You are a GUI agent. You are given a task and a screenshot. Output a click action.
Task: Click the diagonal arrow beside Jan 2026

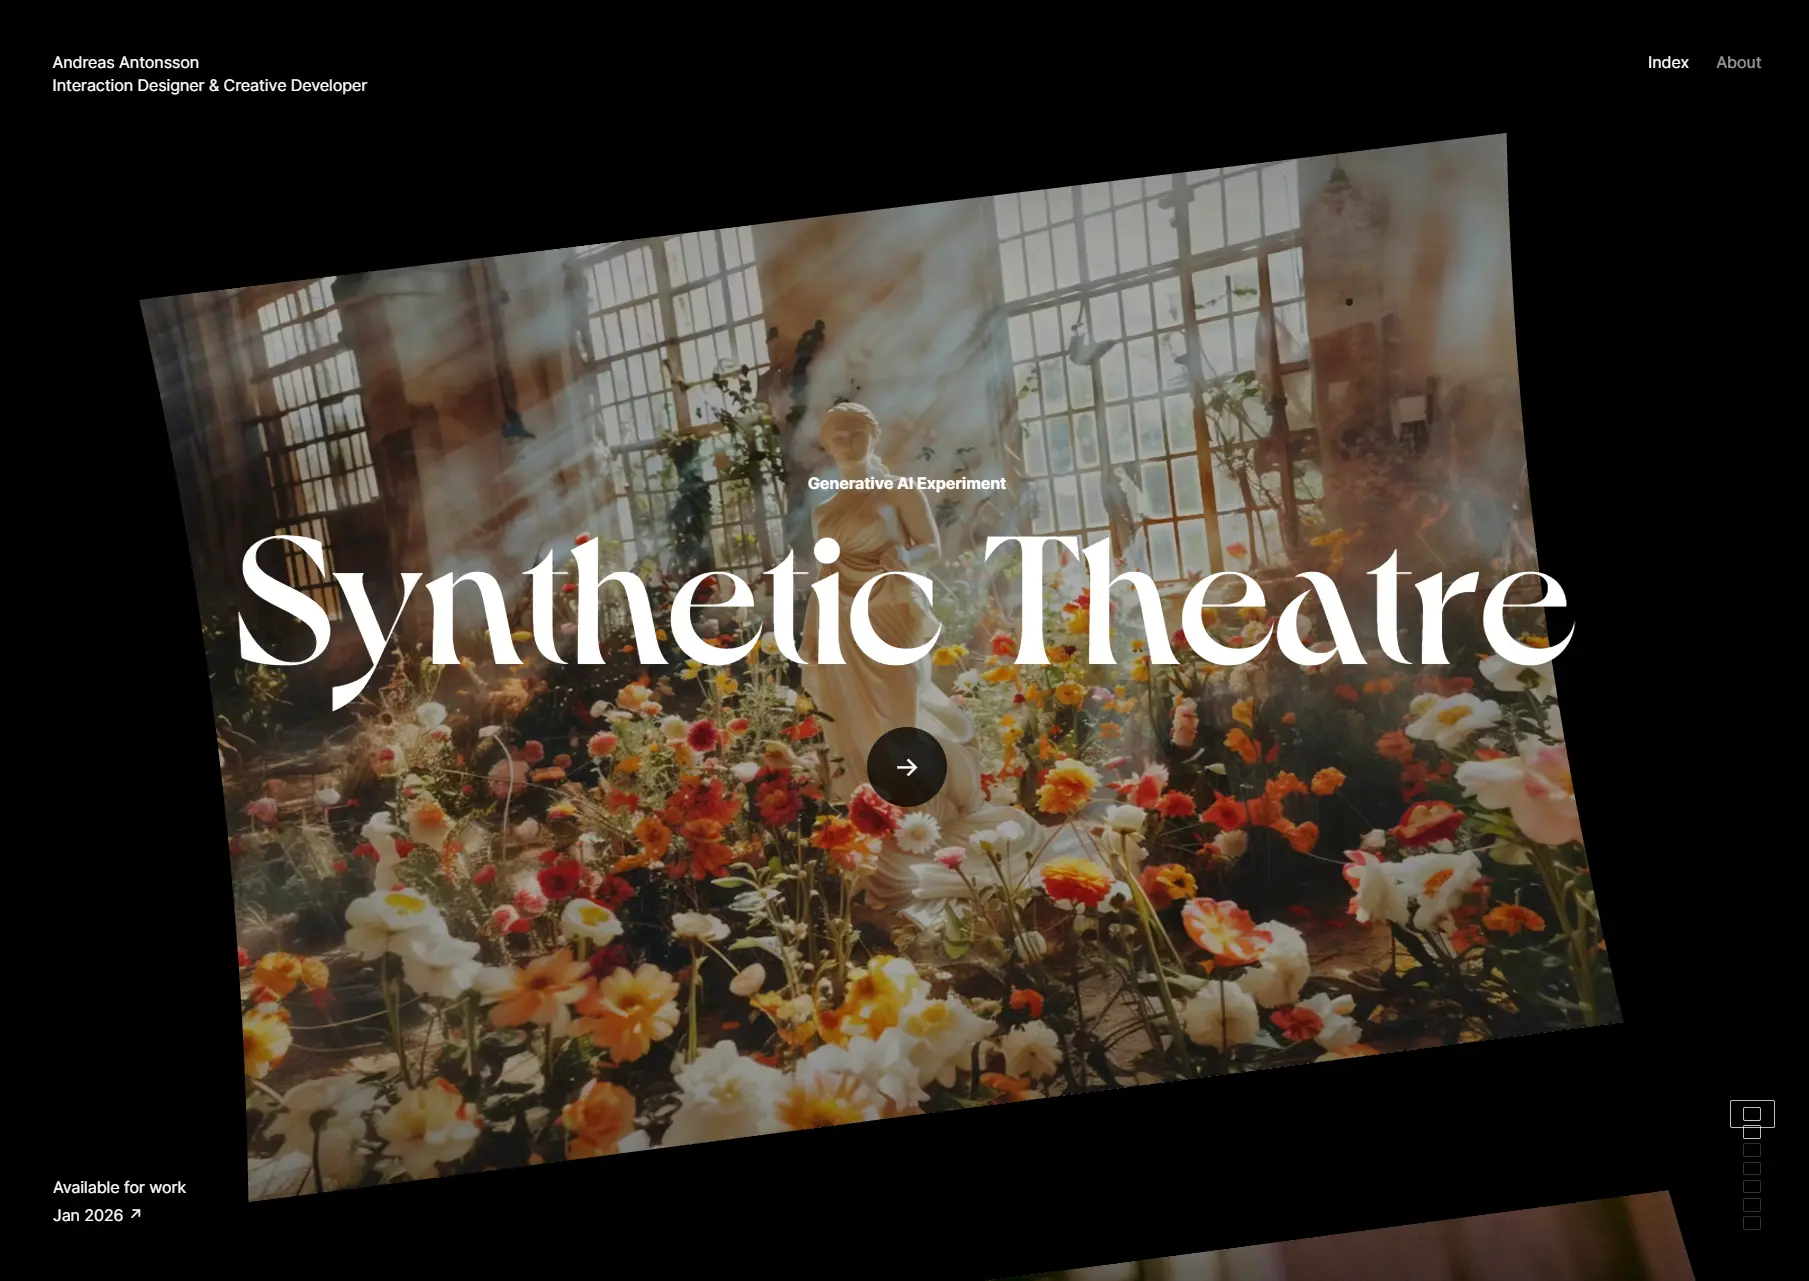pyautogui.click(x=136, y=1214)
